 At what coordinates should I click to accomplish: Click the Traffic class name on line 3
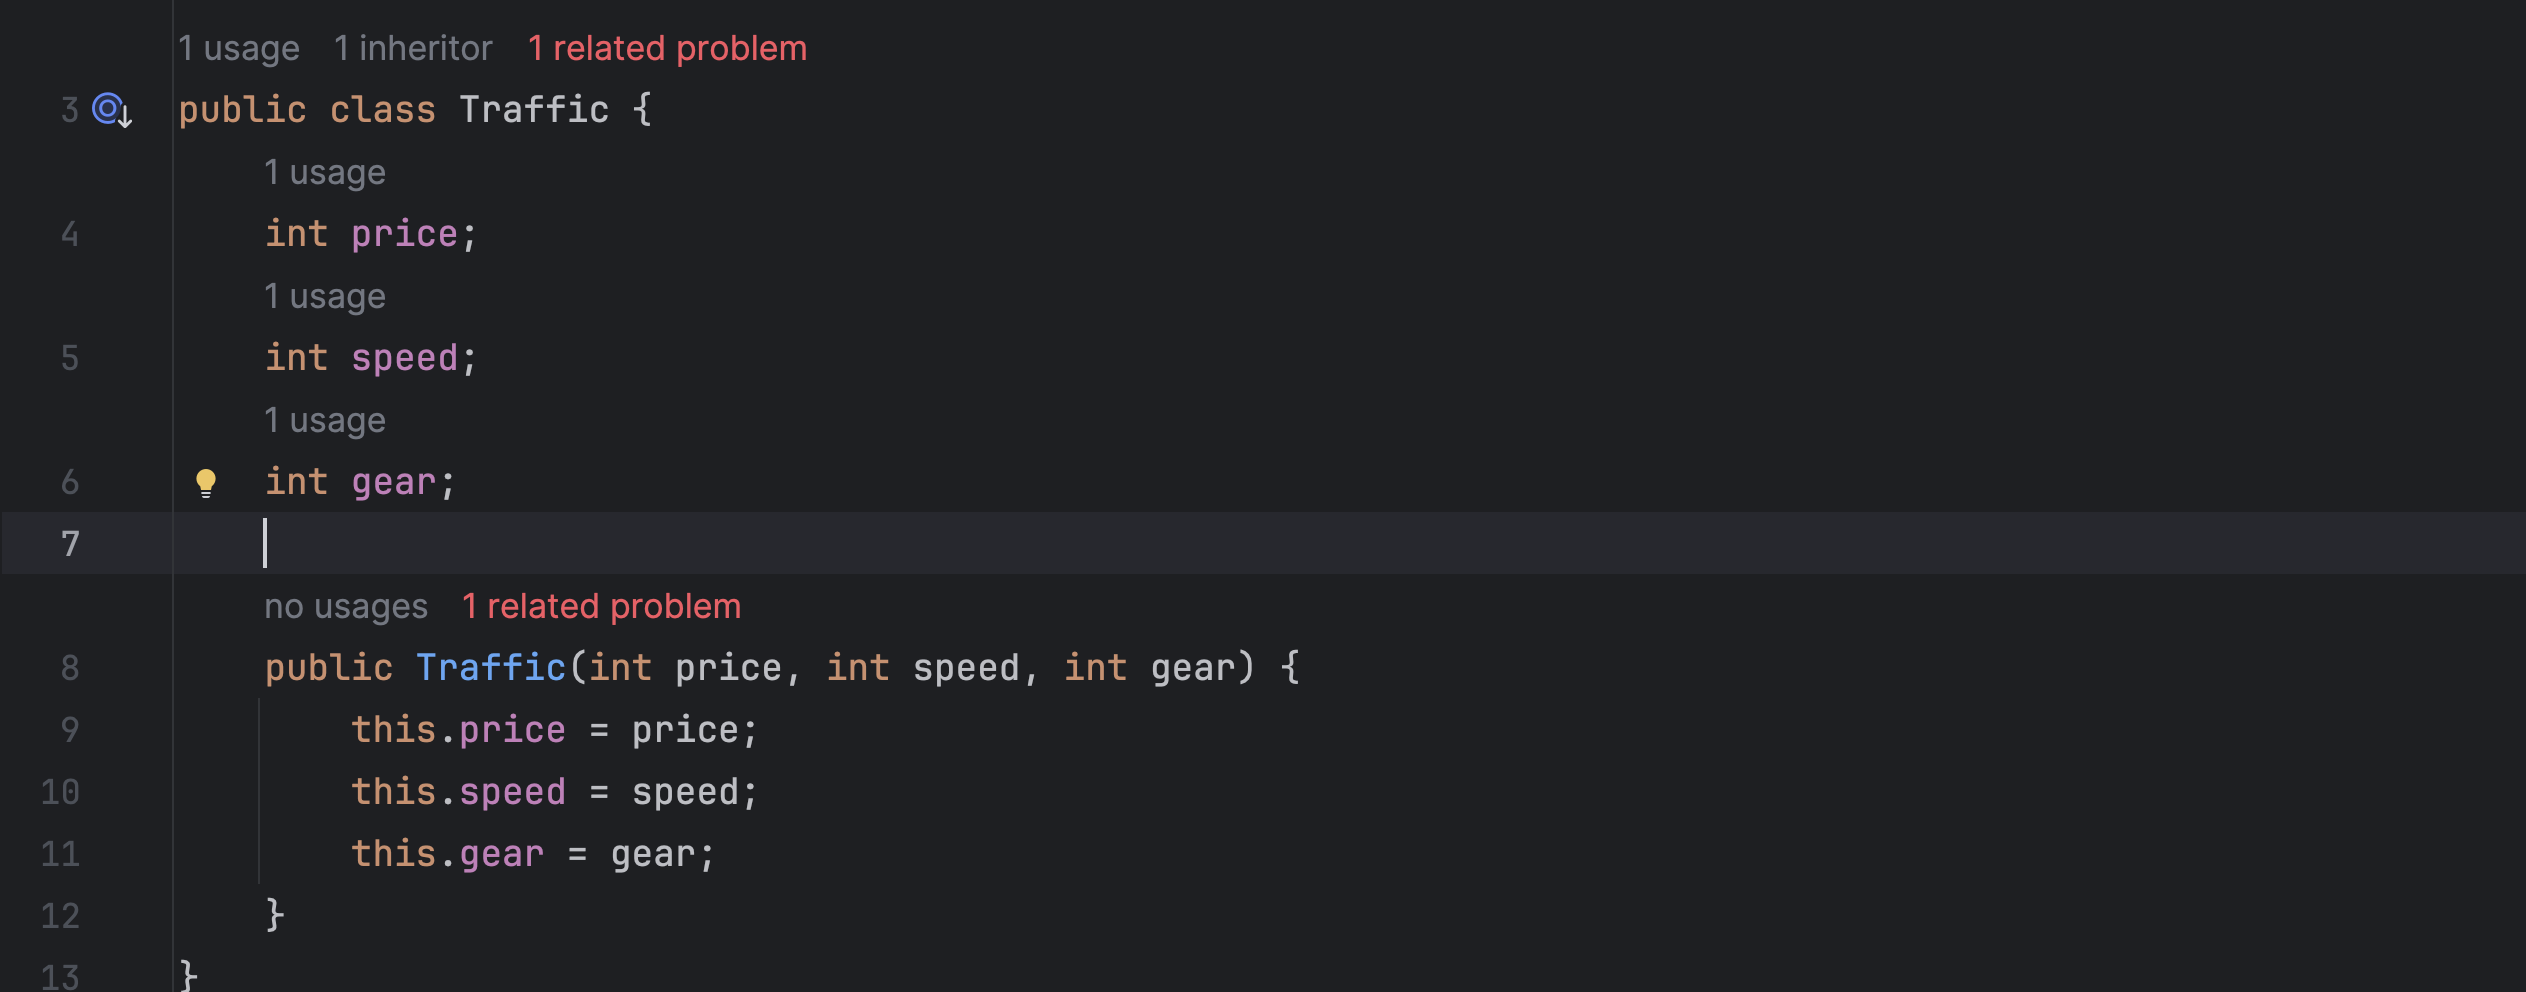pyautogui.click(x=534, y=109)
